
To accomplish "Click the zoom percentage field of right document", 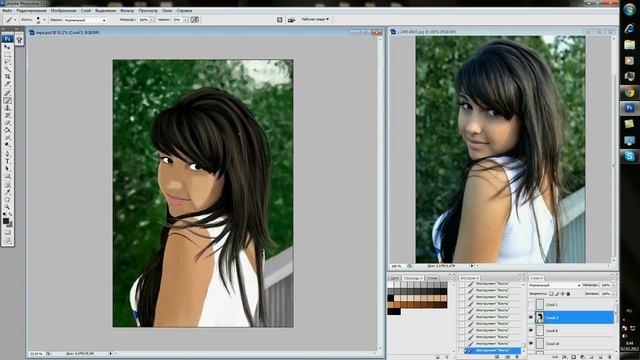I will (x=396, y=266).
